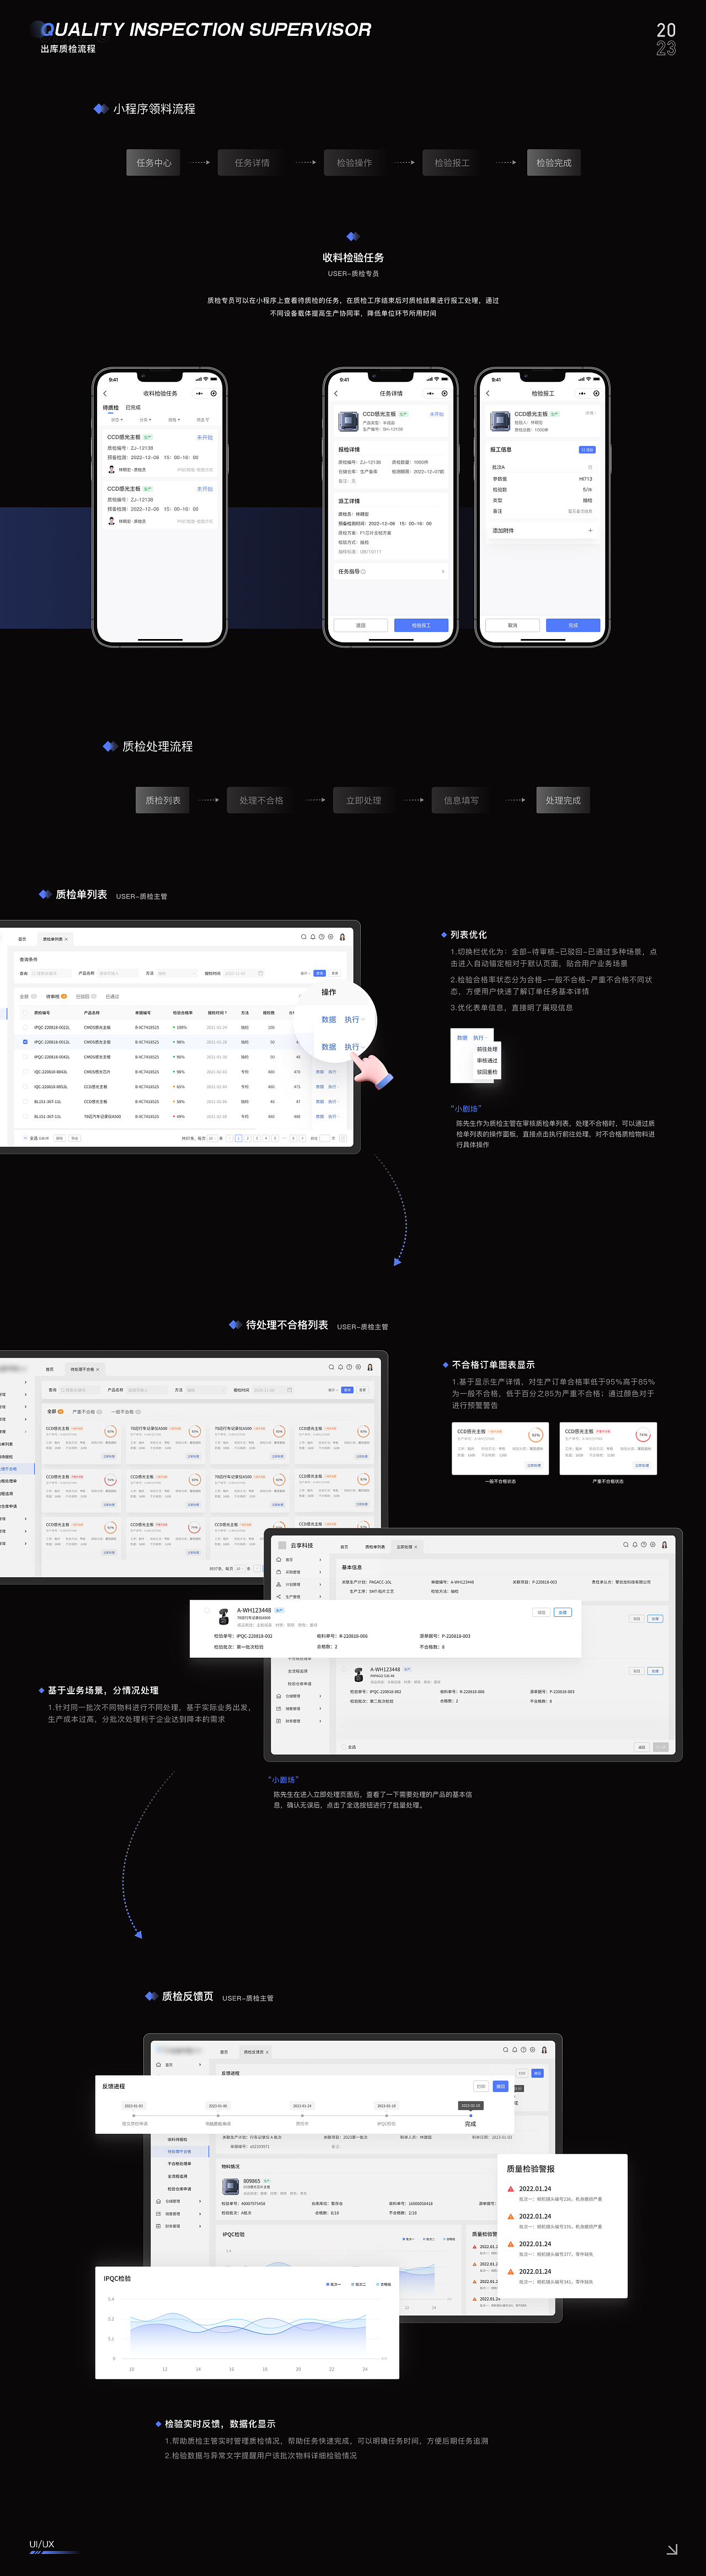The image size is (706, 2576).
Task: Close the 待处理不合格 tab
Action: coord(97,1369)
